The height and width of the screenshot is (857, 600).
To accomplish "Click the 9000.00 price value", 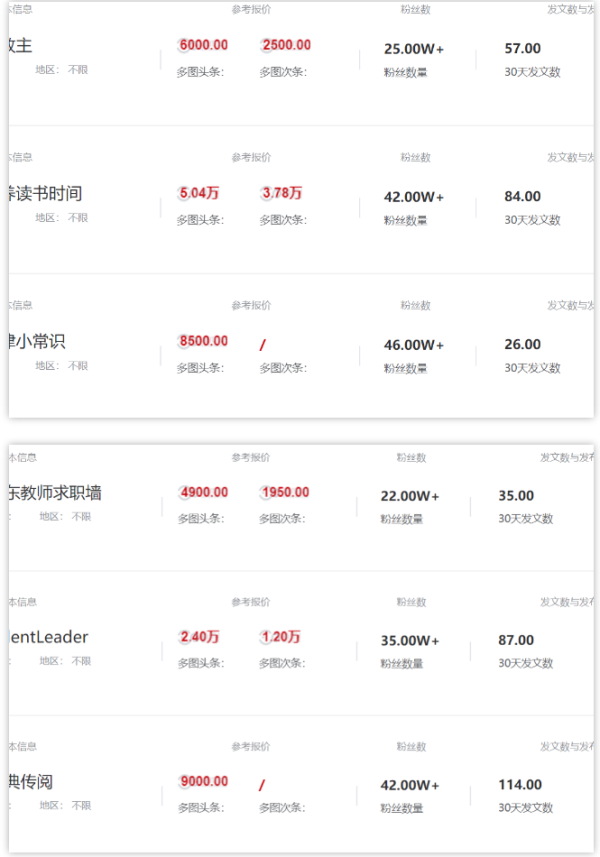I will coord(204,781).
